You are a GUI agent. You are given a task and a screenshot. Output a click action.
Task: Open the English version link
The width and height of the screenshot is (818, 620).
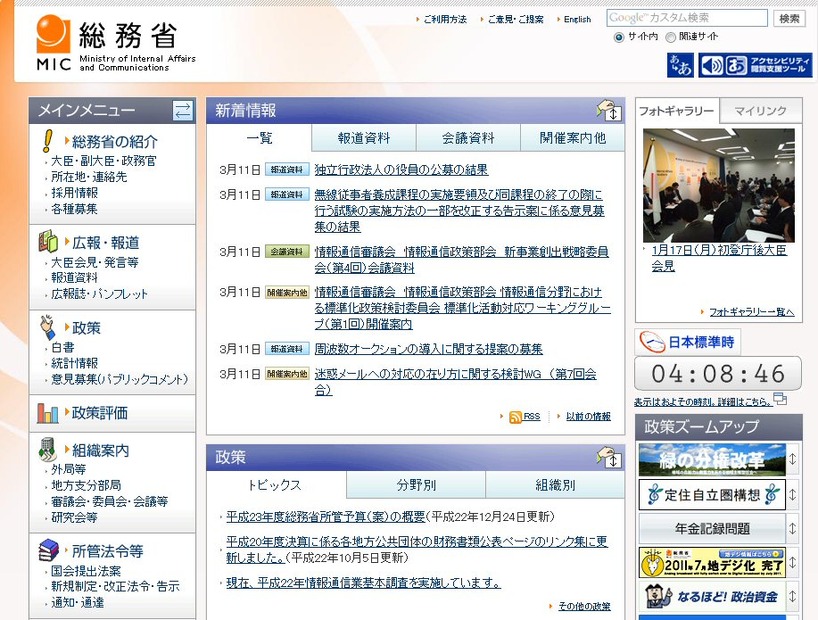point(577,19)
